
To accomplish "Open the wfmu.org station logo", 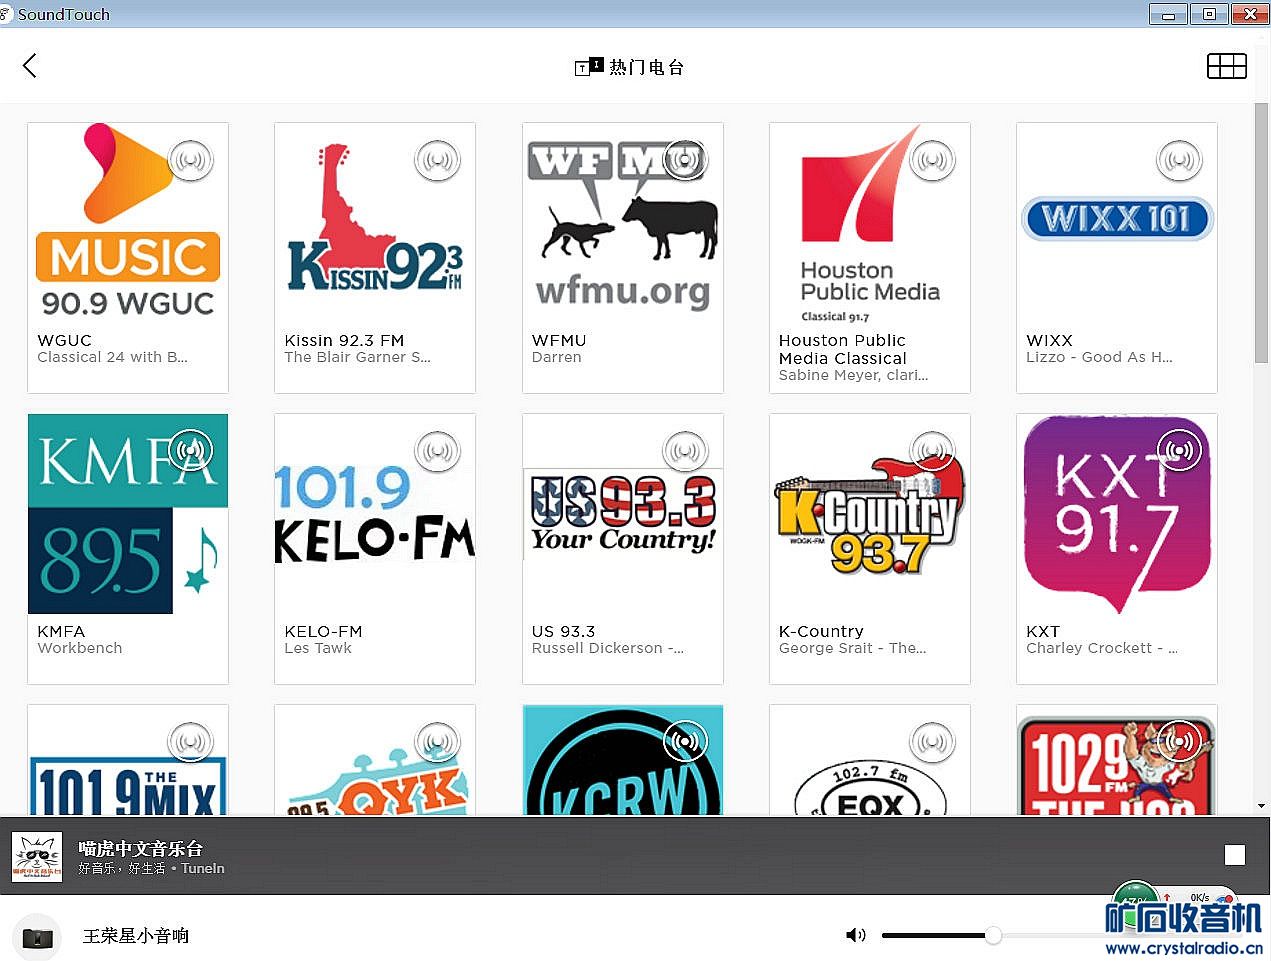I will [622, 223].
